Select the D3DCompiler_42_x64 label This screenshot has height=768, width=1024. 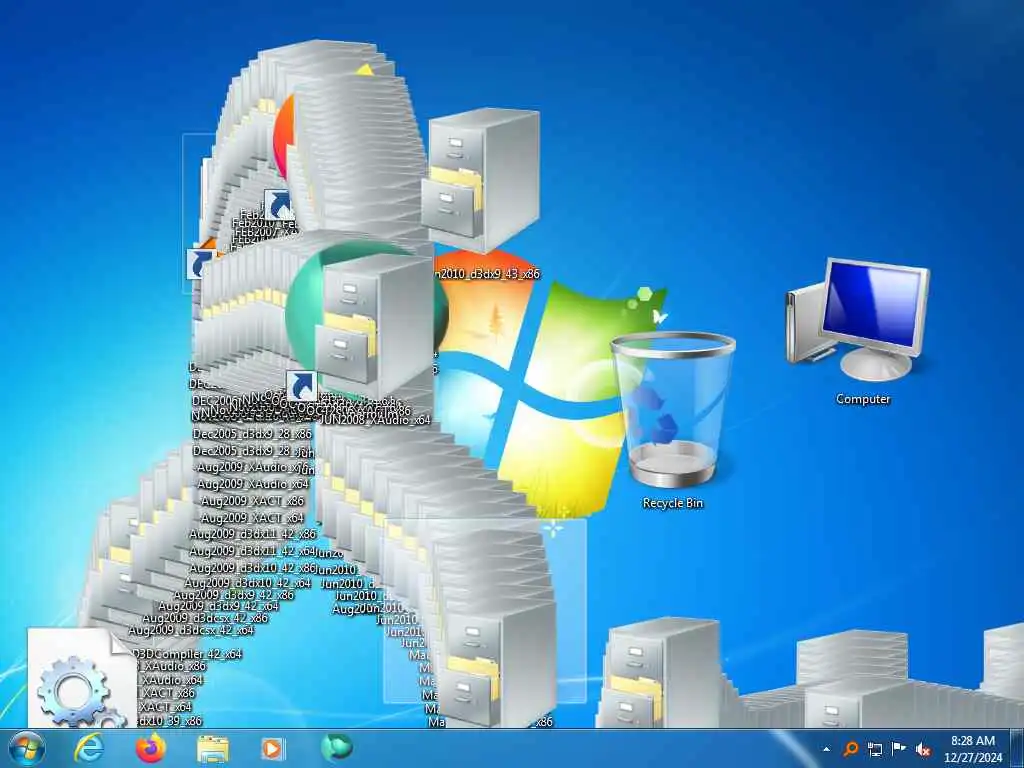point(187,654)
